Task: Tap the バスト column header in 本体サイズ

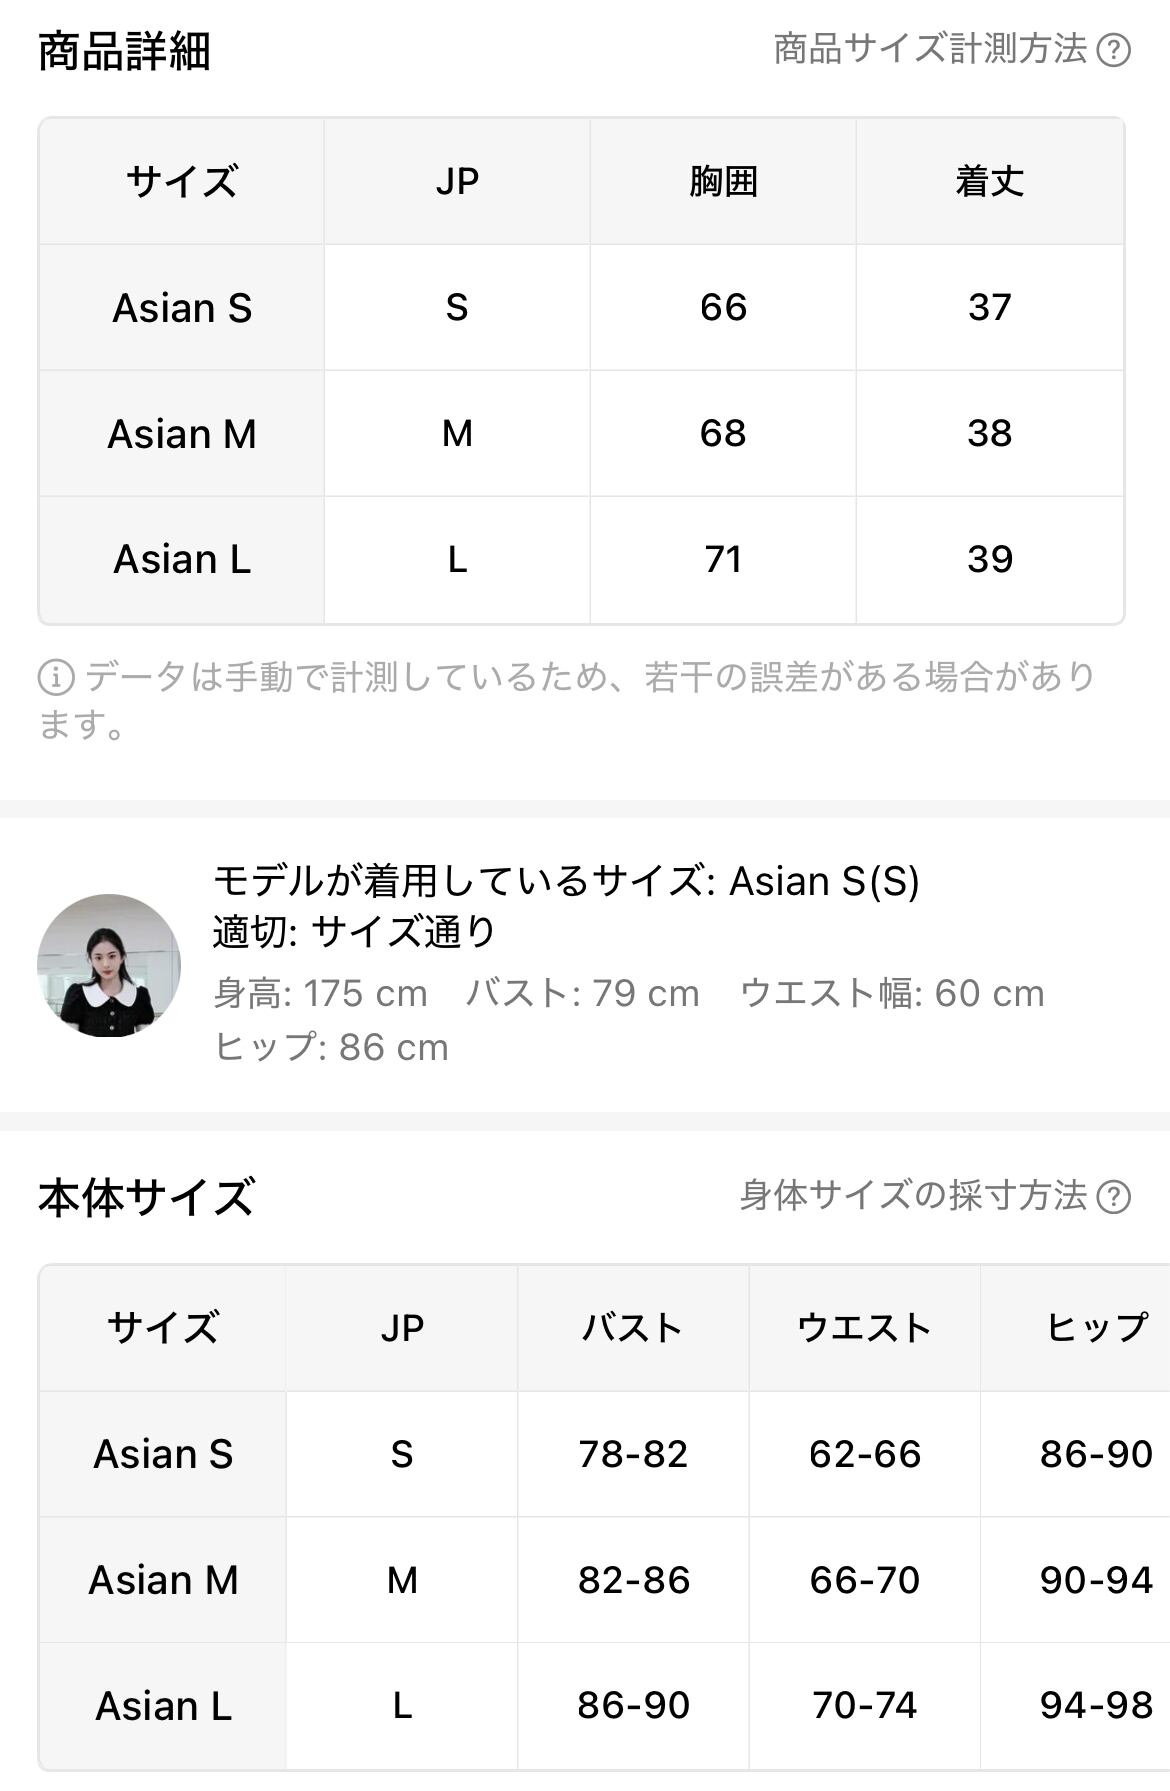Action: tap(633, 1328)
